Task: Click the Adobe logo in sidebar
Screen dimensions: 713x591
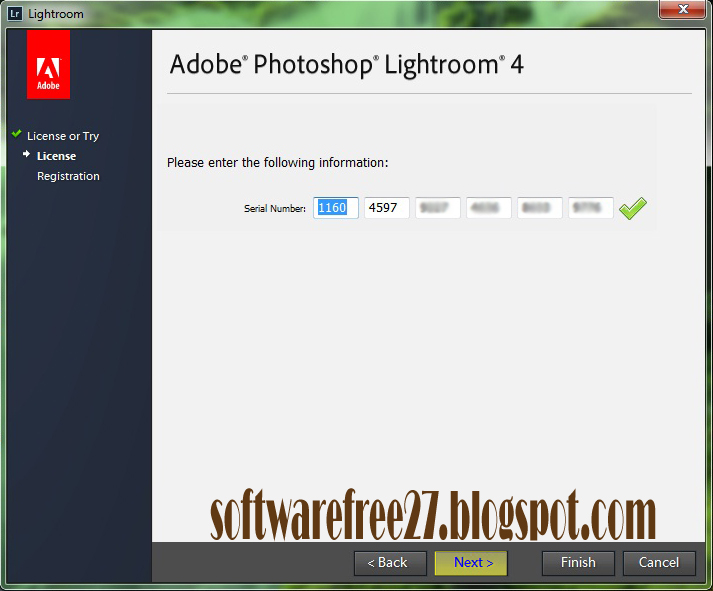Action: pyautogui.click(x=48, y=64)
